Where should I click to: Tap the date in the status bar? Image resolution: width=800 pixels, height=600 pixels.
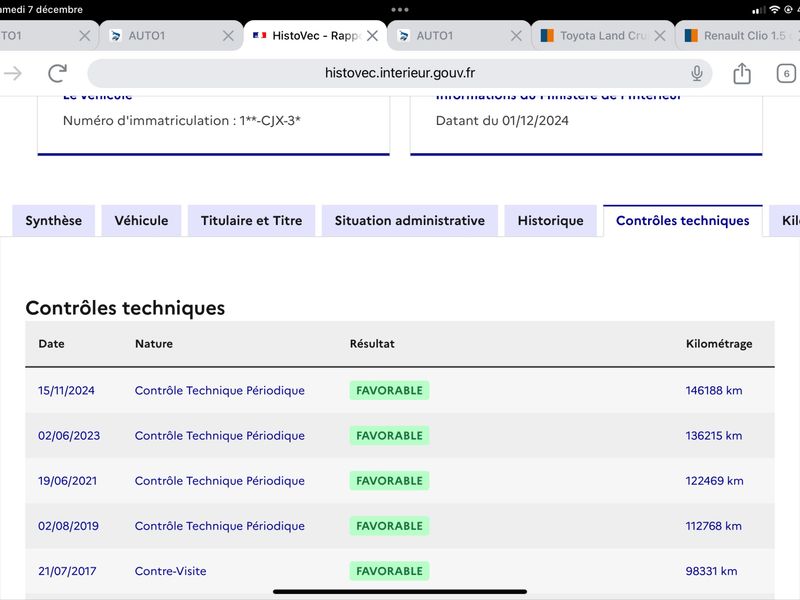tap(41, 10)
